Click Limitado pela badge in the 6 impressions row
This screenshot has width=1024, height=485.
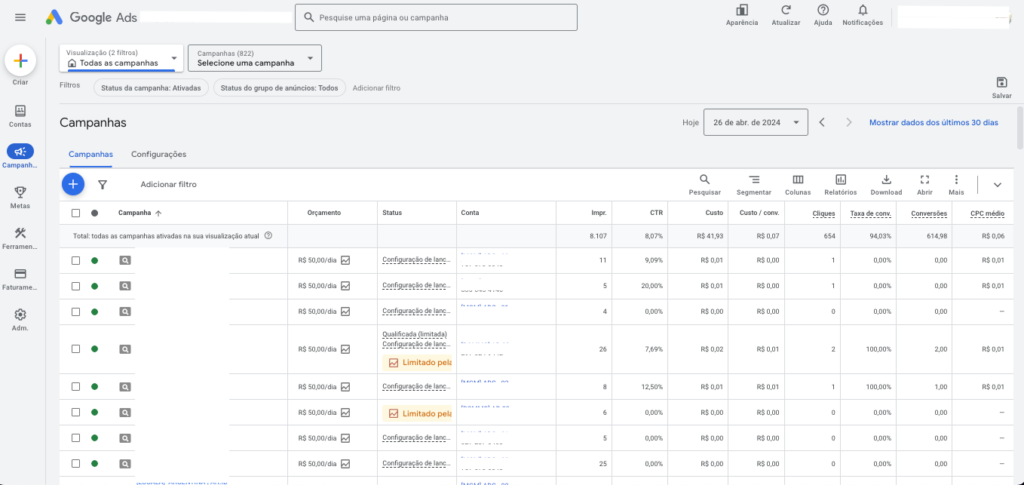pos(418,413)
